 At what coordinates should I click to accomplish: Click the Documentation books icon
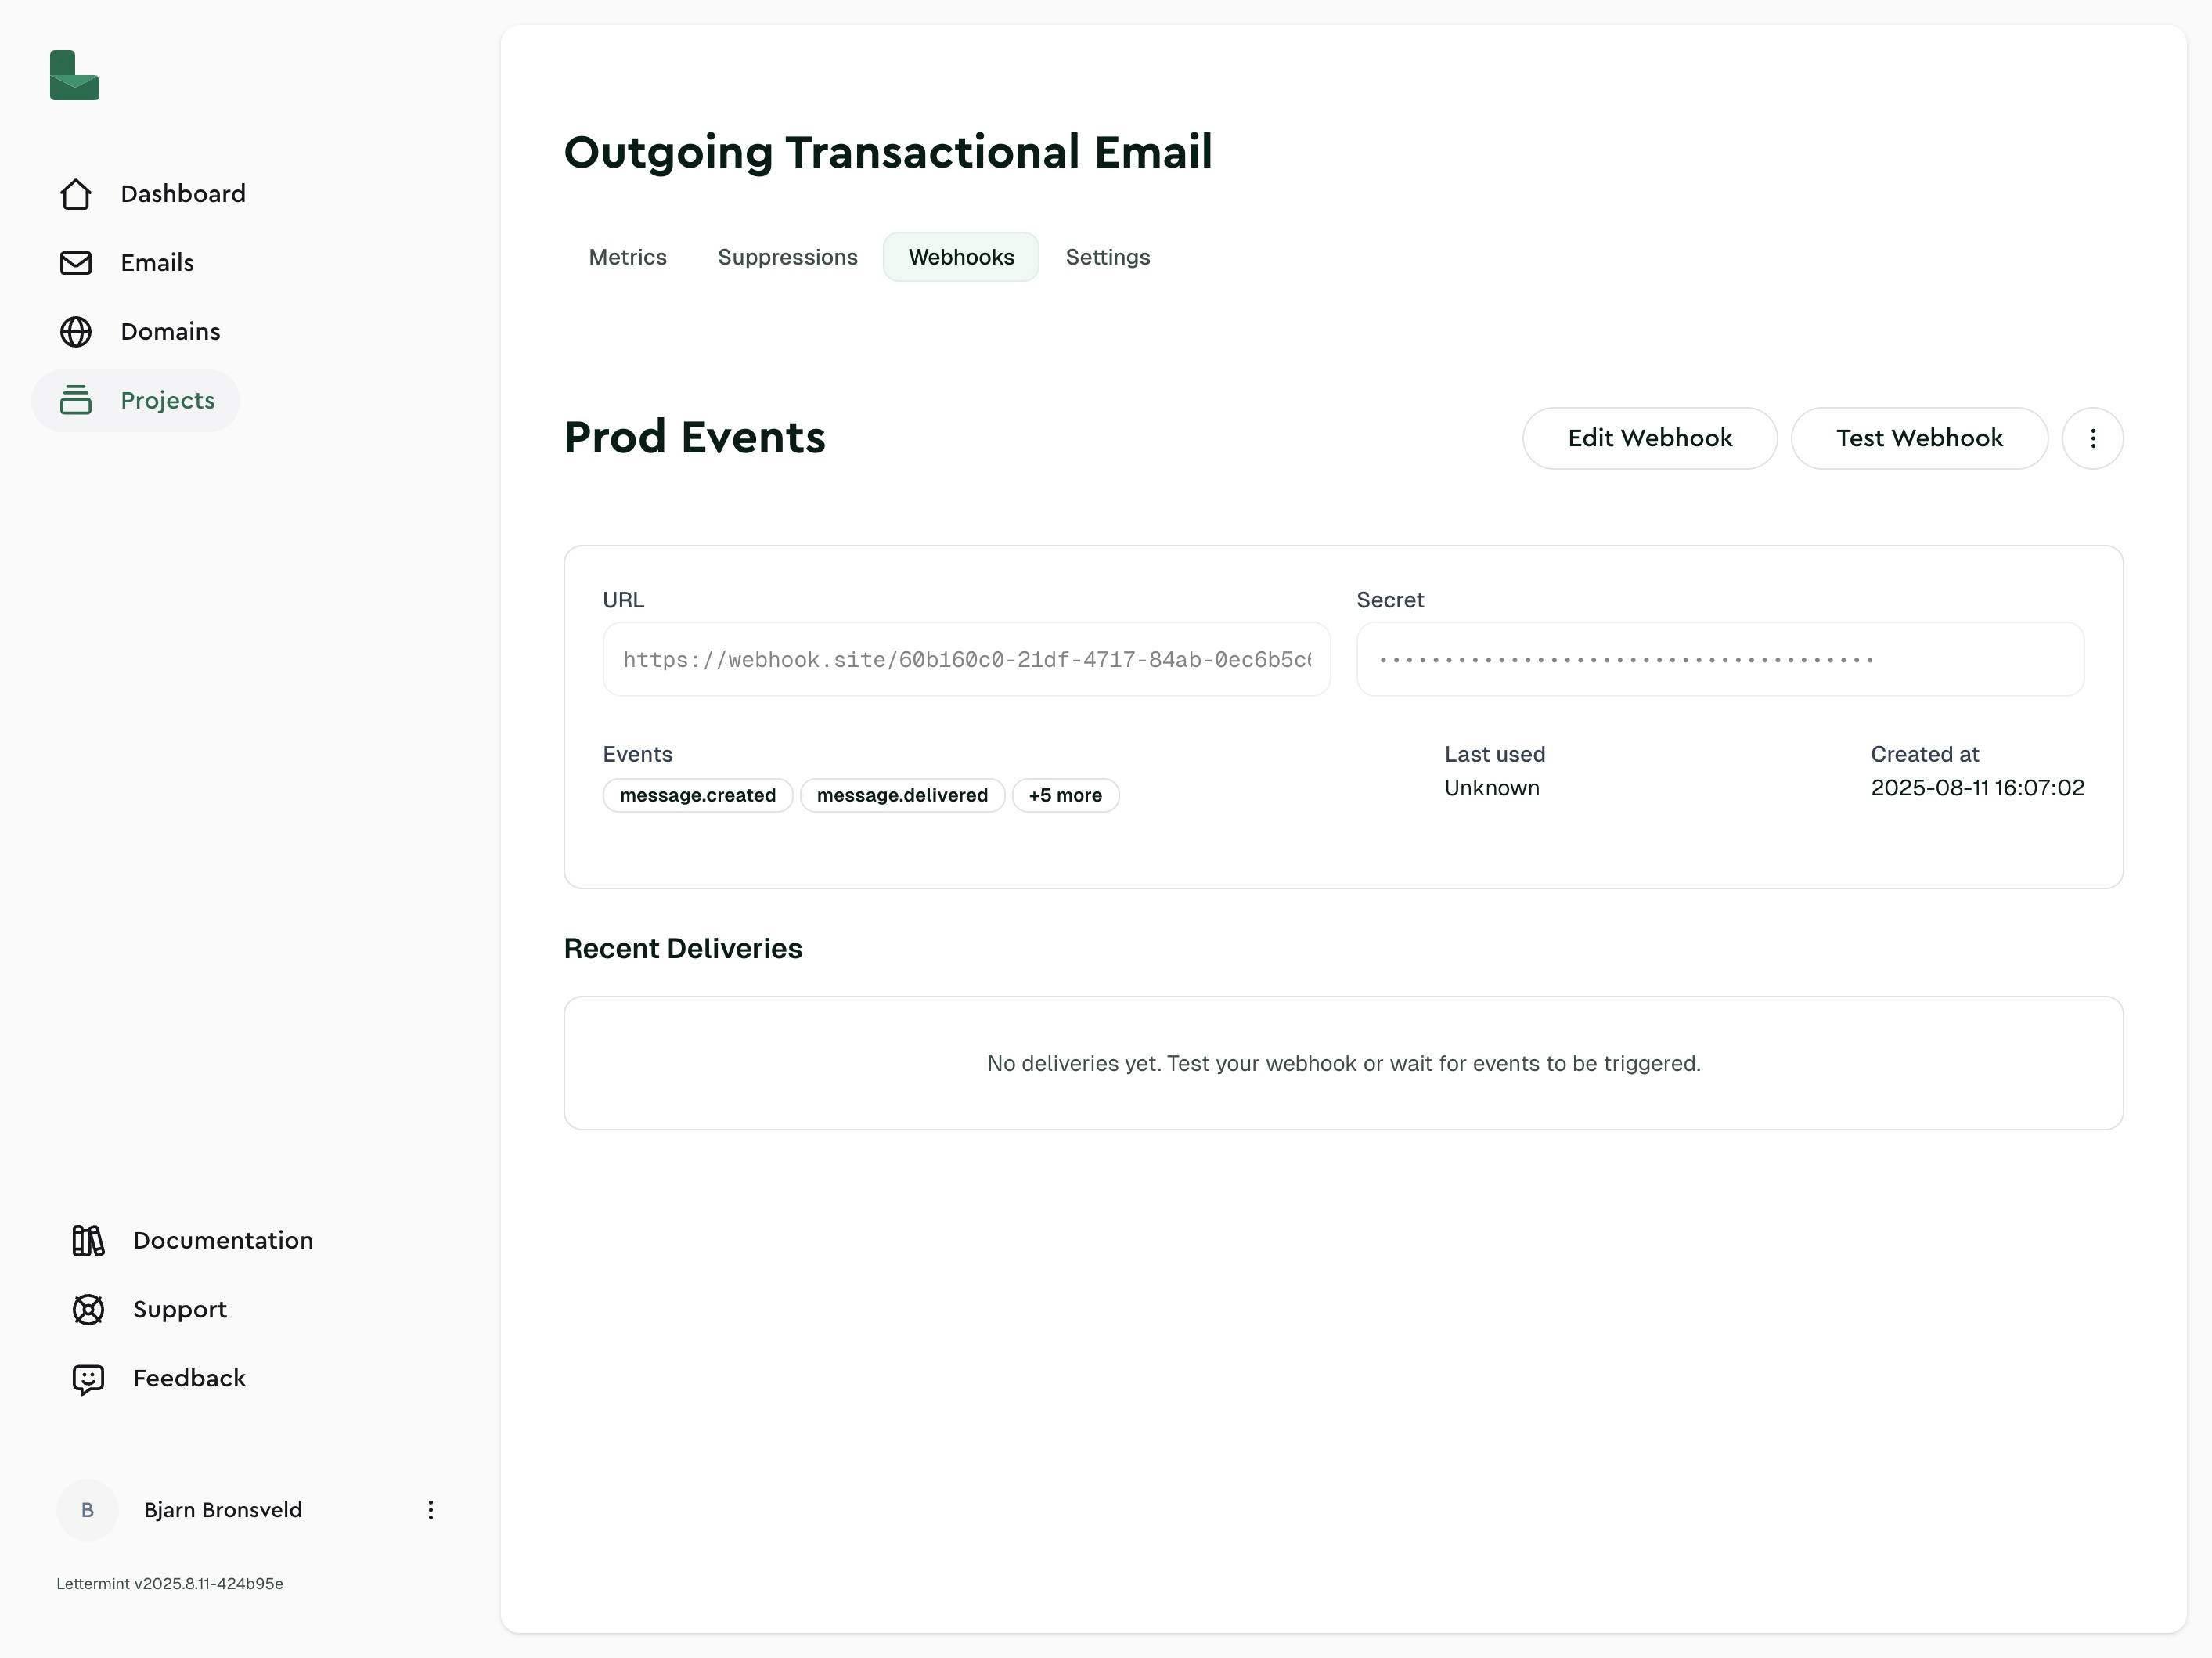[x=88, y=1241]
